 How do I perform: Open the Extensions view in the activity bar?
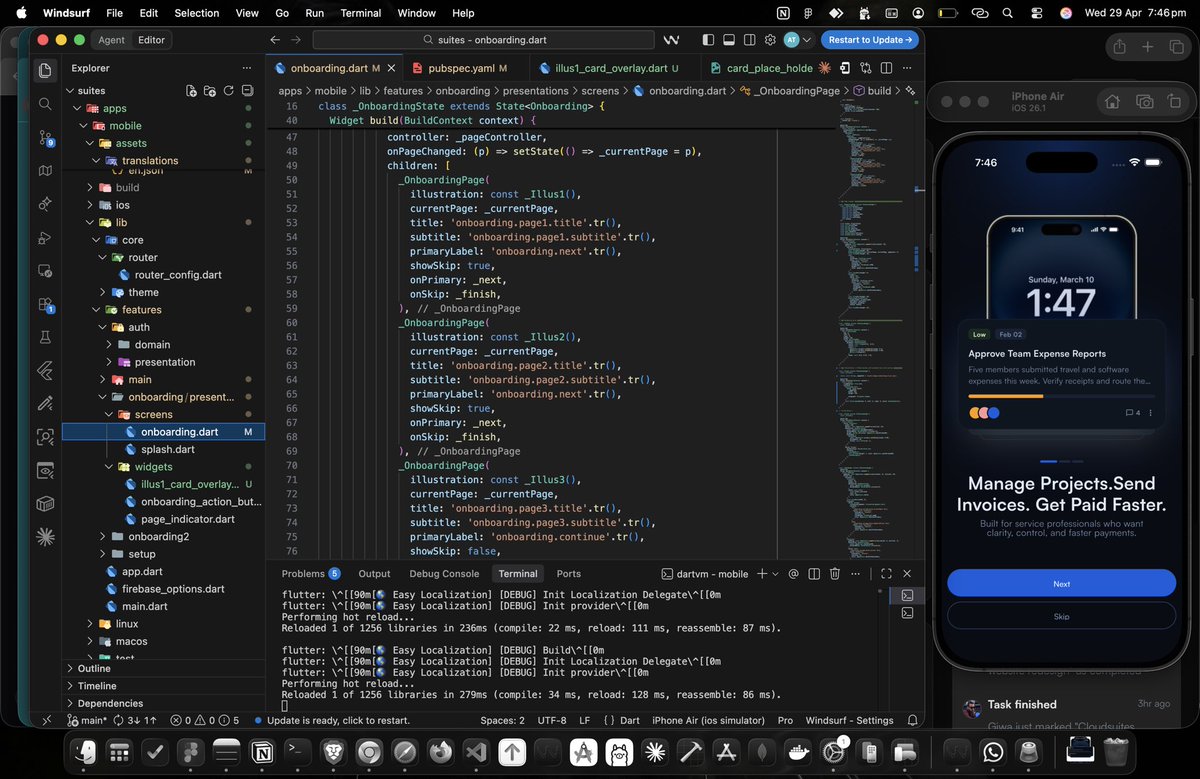point(44,304)
